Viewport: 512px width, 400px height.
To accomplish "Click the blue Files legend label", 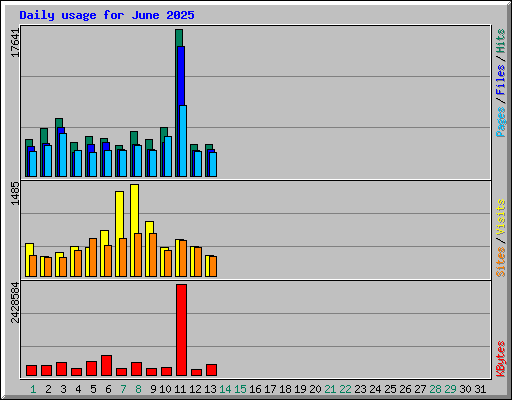I will (500, 79).
